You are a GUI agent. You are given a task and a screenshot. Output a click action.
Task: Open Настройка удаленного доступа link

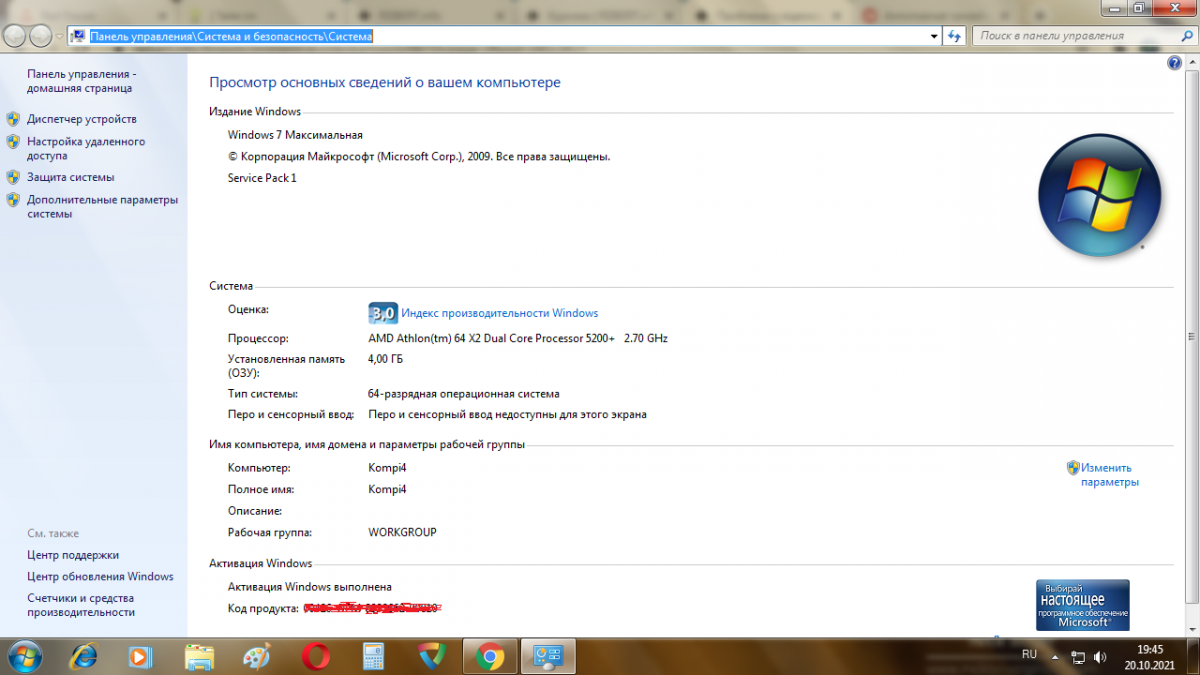[86, 149]
